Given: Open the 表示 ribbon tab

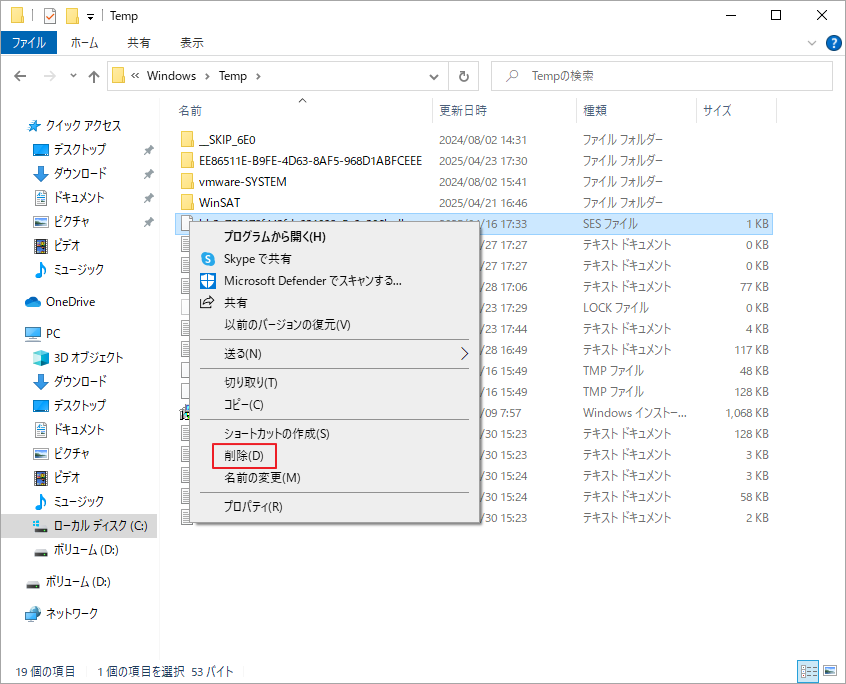Looking at the screenshot, I should click(192, 43).
